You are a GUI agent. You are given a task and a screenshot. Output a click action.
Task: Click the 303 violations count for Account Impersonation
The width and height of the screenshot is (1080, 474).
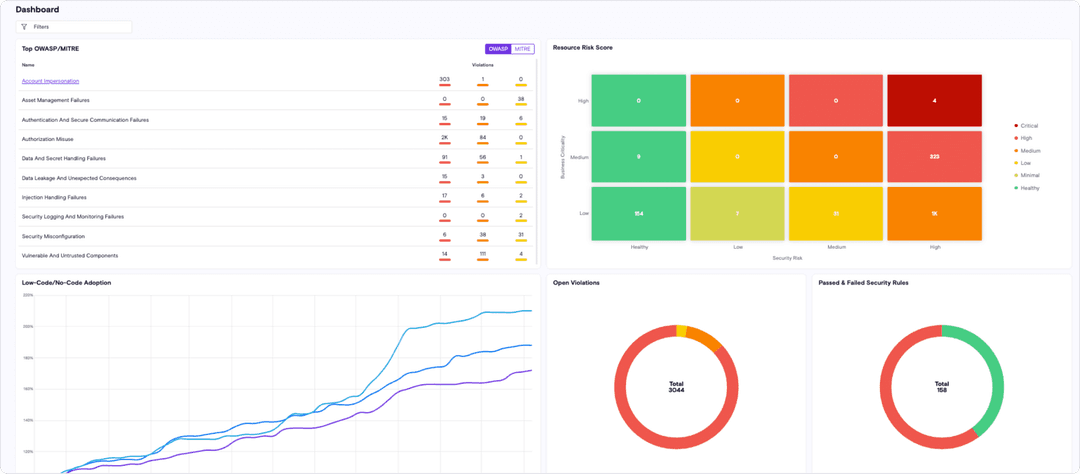coord(444,79)
